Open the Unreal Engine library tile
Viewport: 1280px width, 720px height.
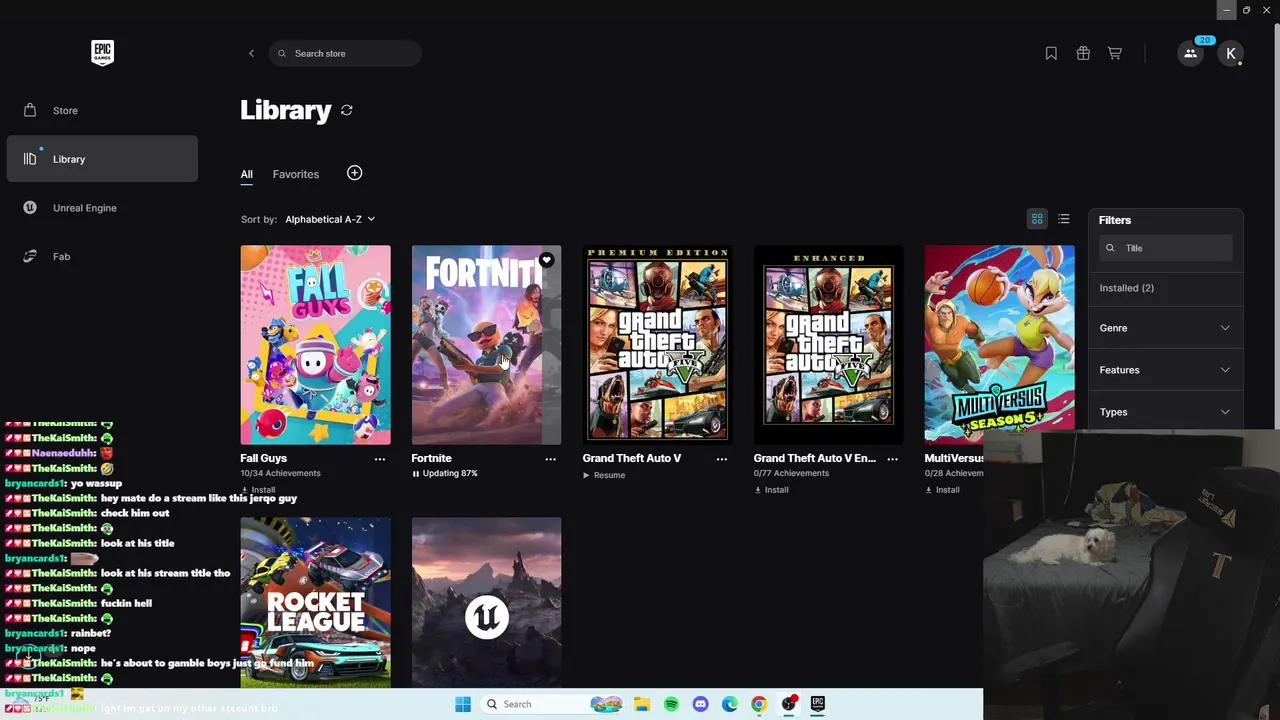tap(487, 602)
